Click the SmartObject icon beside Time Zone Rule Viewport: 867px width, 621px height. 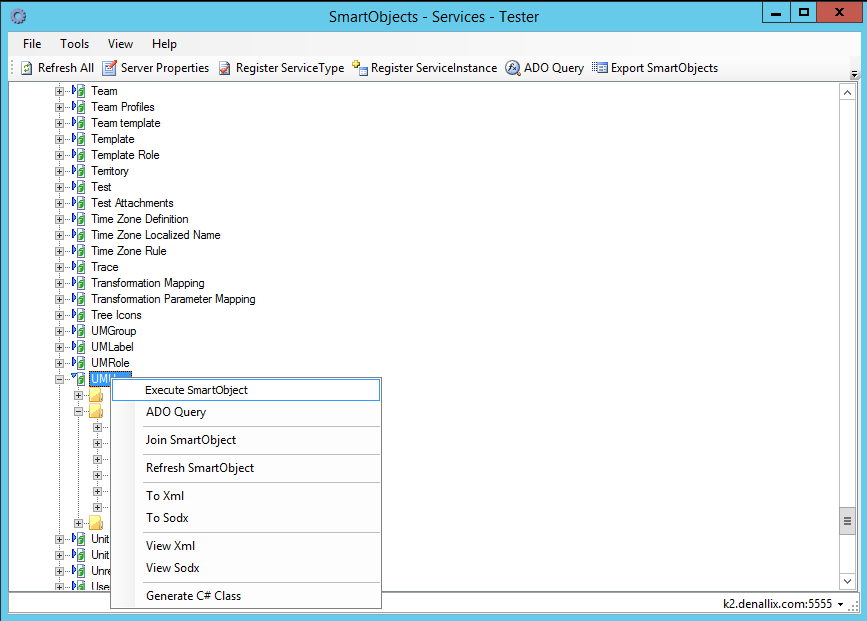(79, 252)
